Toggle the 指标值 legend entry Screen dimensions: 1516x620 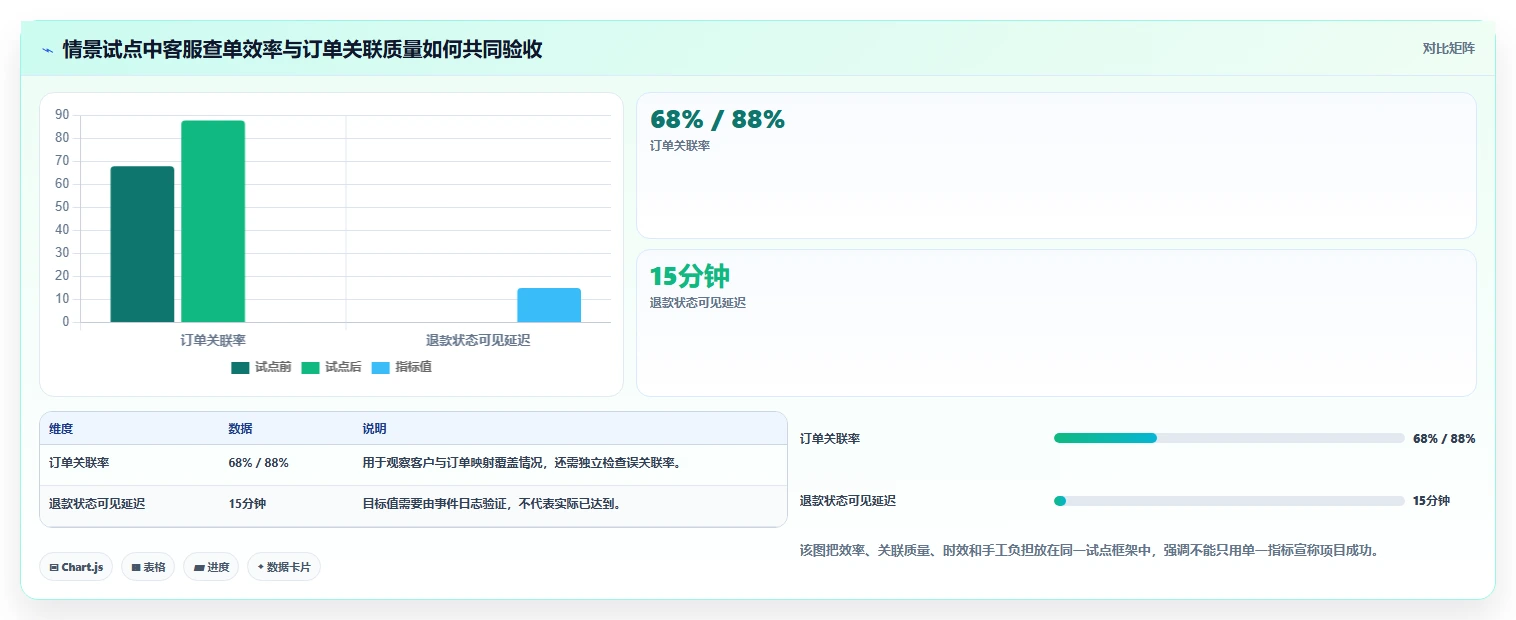coord(402,367)
